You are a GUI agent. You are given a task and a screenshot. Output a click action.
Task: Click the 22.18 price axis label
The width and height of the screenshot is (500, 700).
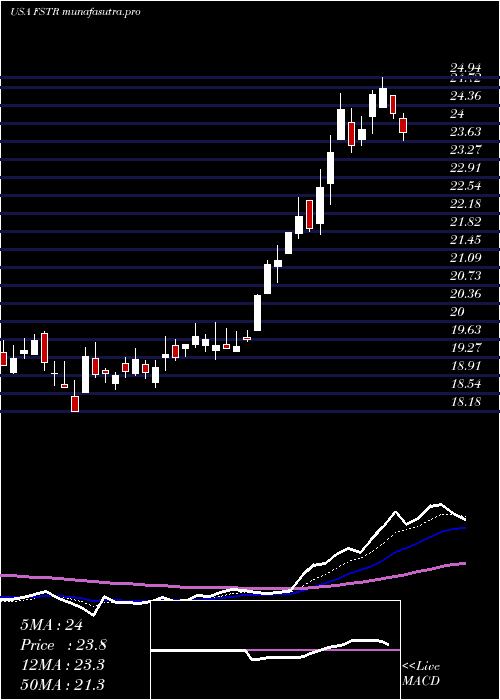[466, 204]
